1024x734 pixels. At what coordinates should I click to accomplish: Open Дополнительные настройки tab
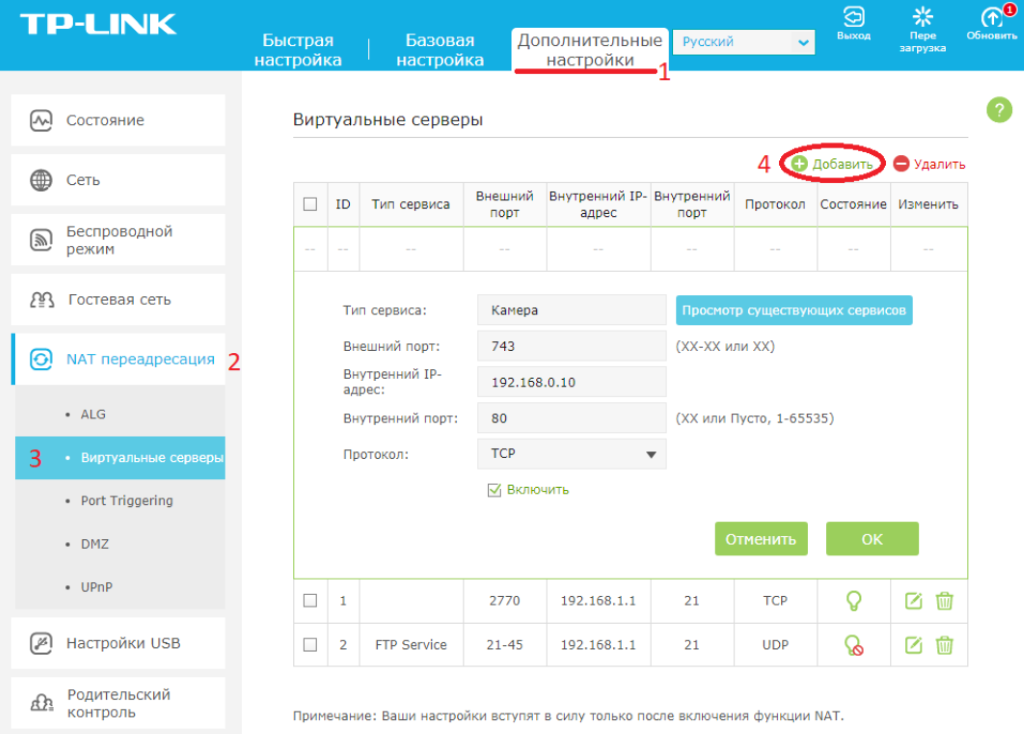coord(590,50)
